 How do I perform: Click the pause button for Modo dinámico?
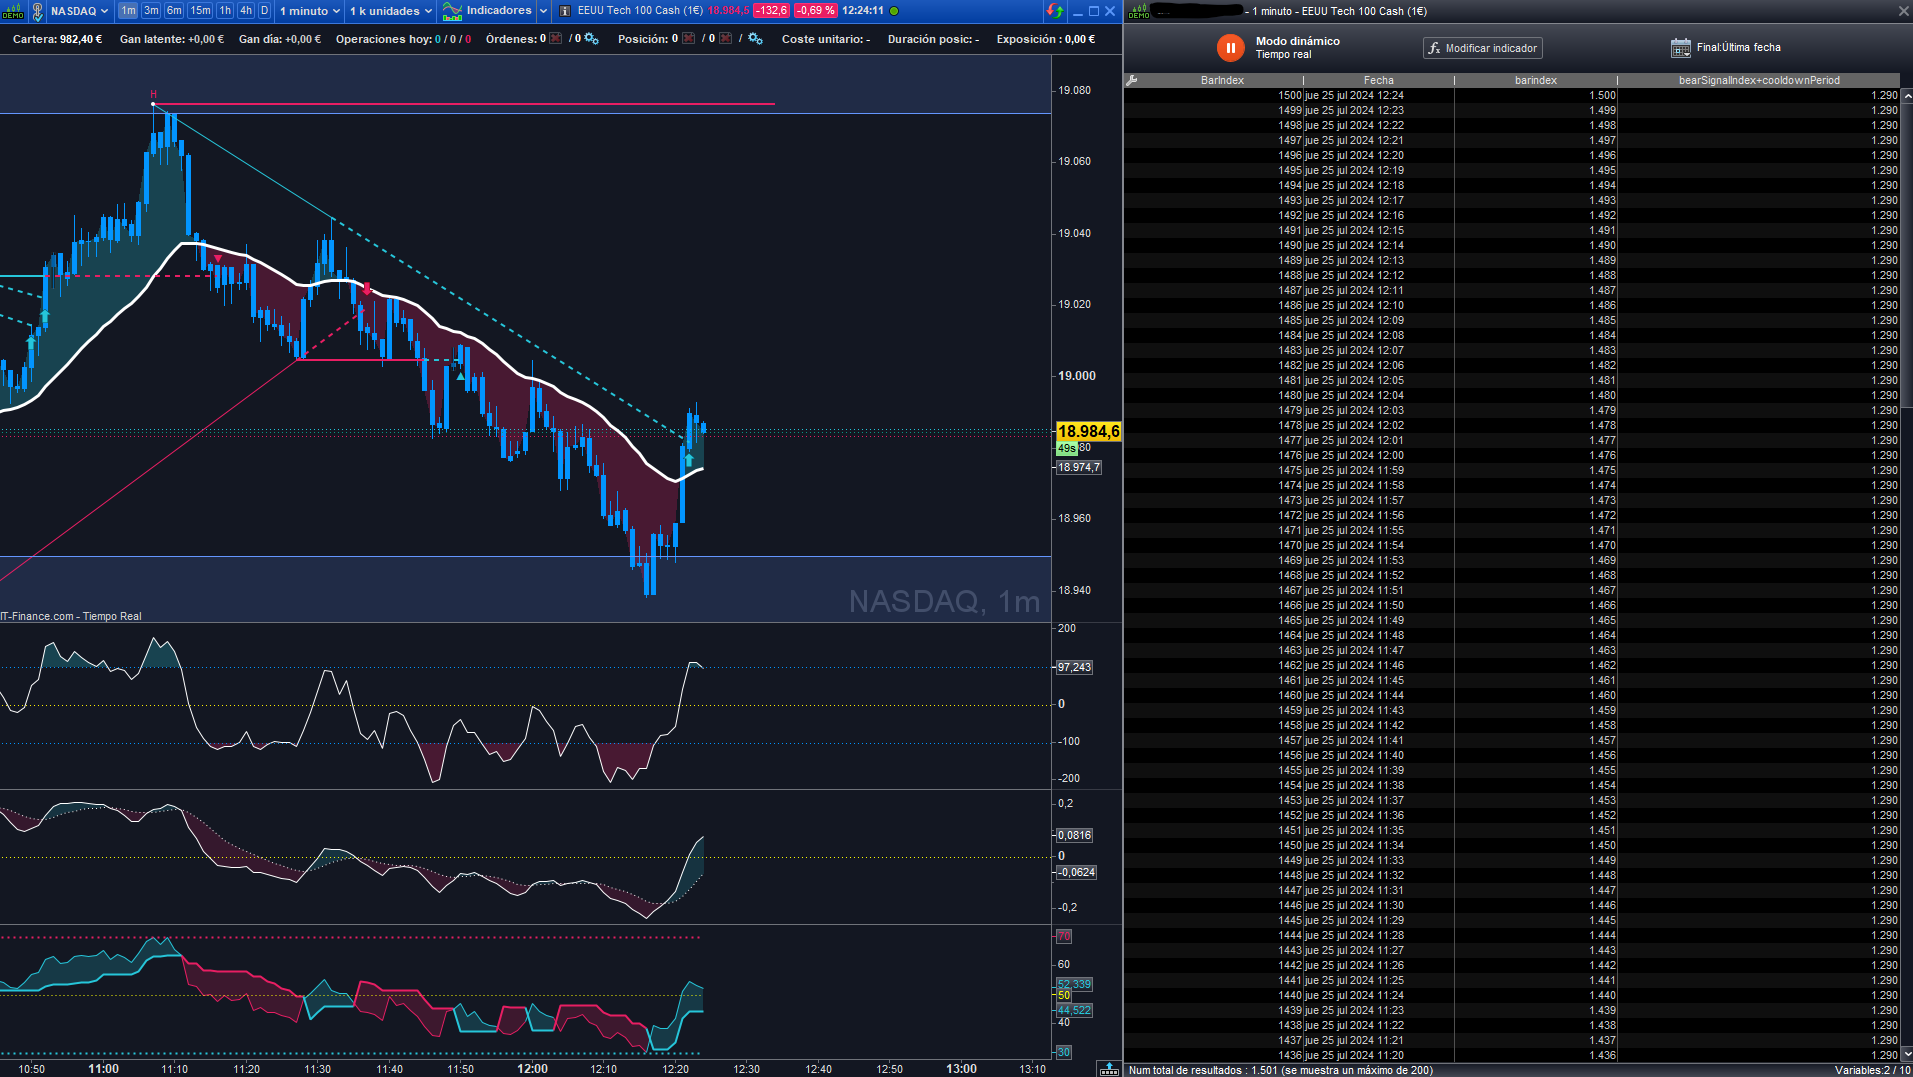(x=1230, y=48)
